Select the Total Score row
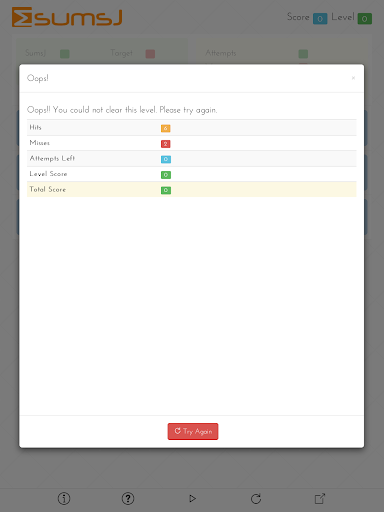The width and height of the screenshot is (384, 512). tap(192, 189)
